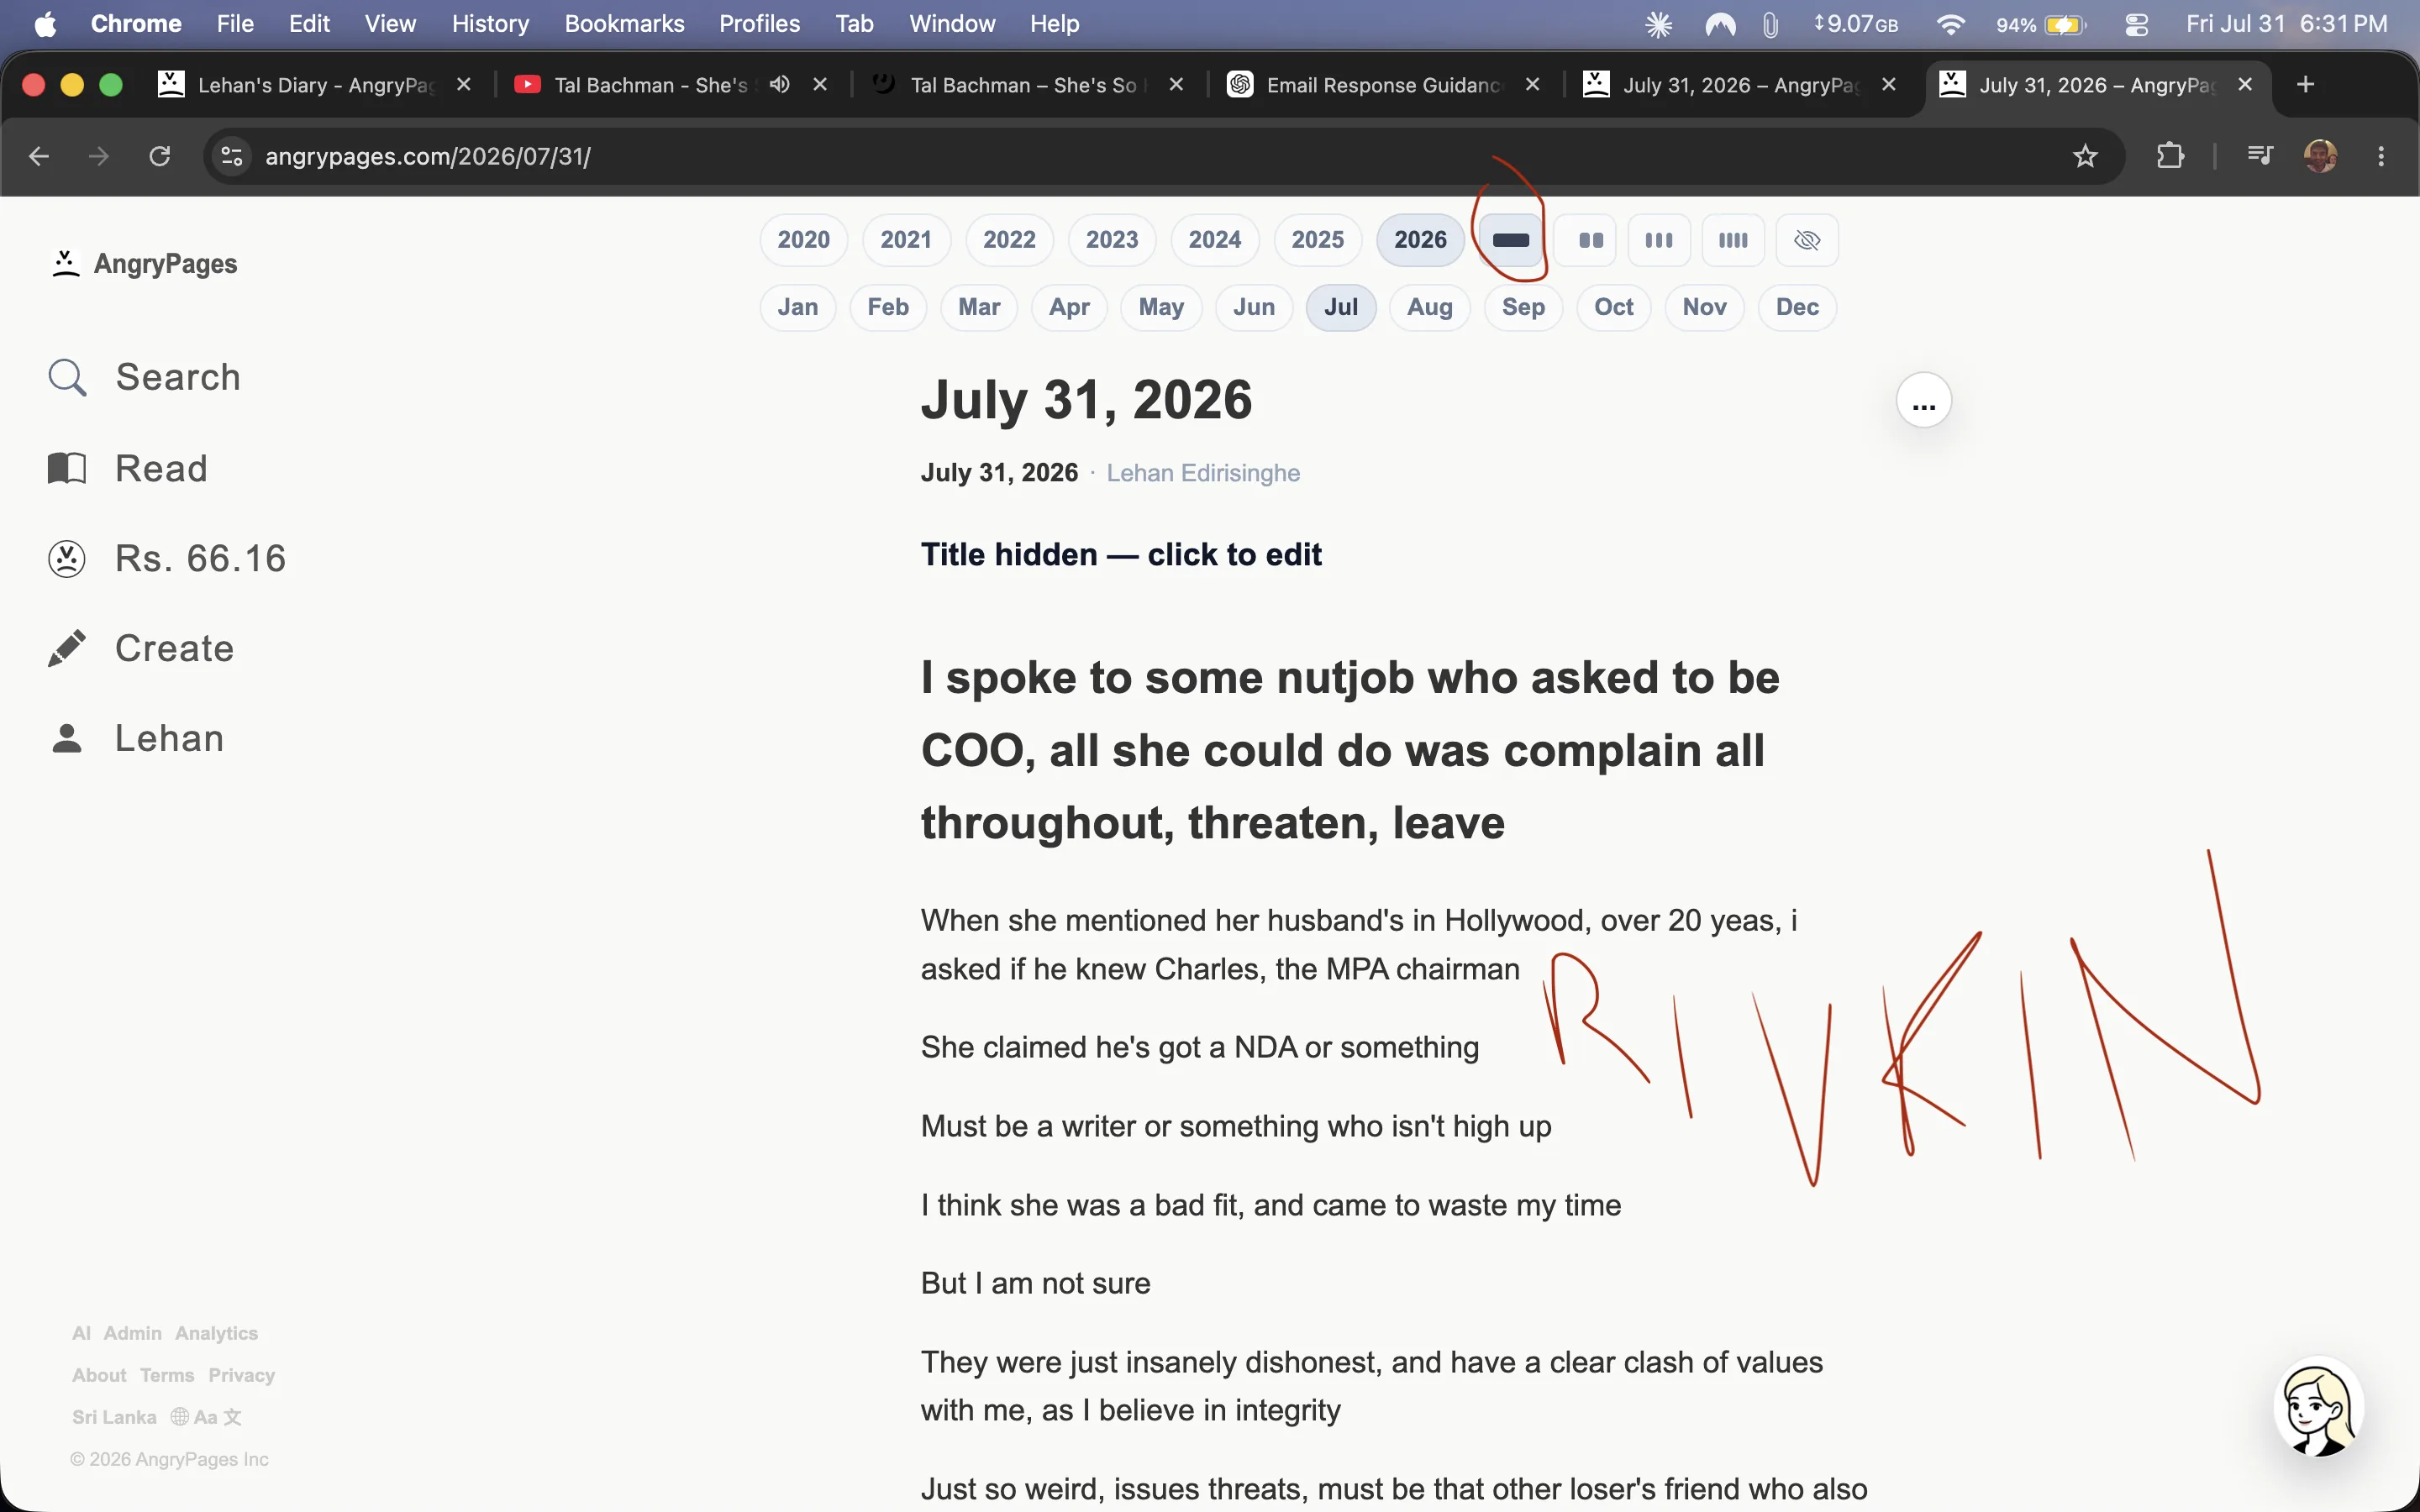The image size is (2420, 1512).
Task: Open the Read book icon
Action: 67,468
